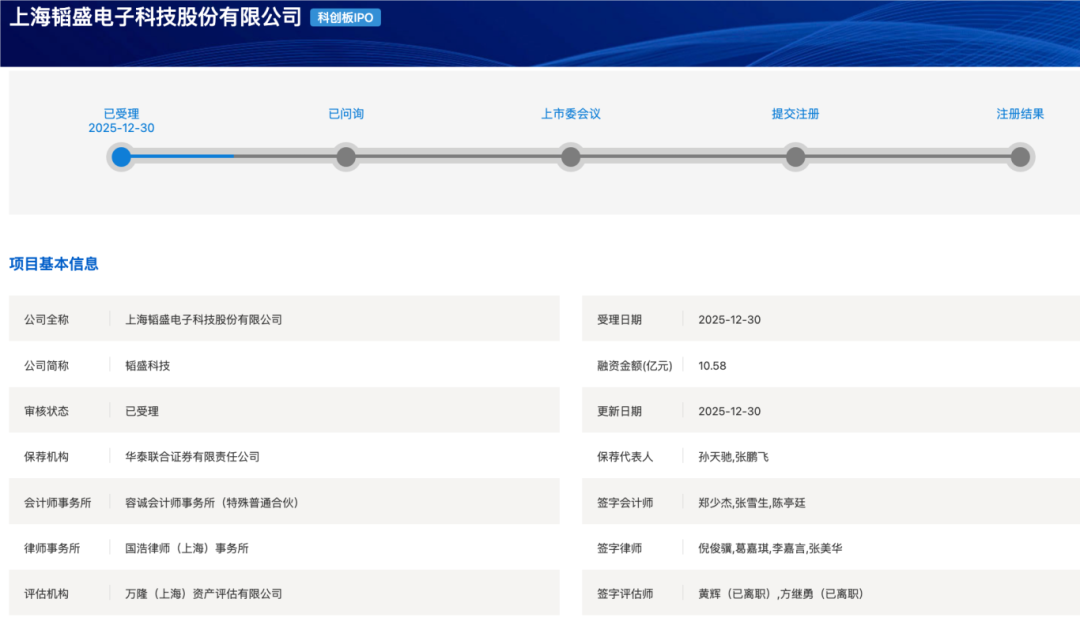Click the 更新日期 value 2025-12-30
Image resolution: width=1080 pixels, height=618 pixels.
click(729, 411)
